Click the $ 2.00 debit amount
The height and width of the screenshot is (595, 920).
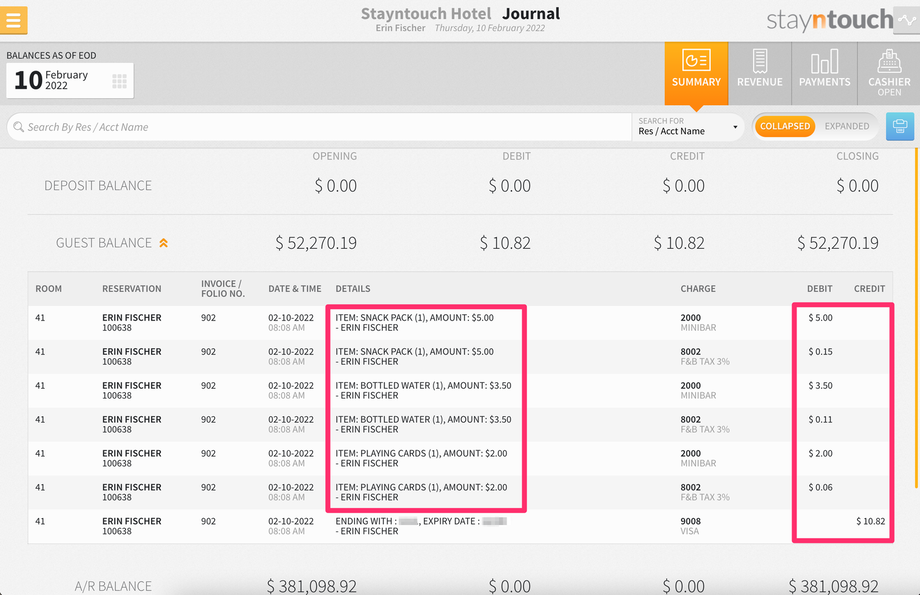tap(820, 453)
